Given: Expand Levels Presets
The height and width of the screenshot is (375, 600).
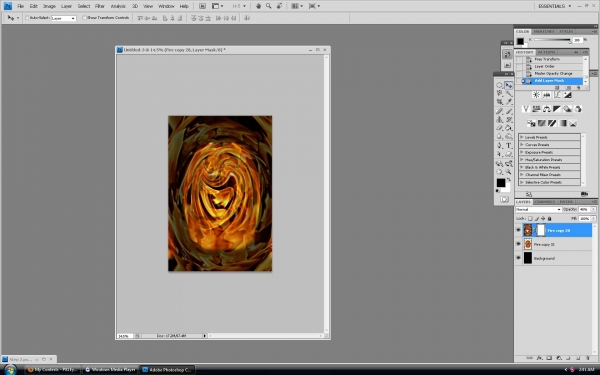Looking at the screenshot, I should tap(521, 137).
